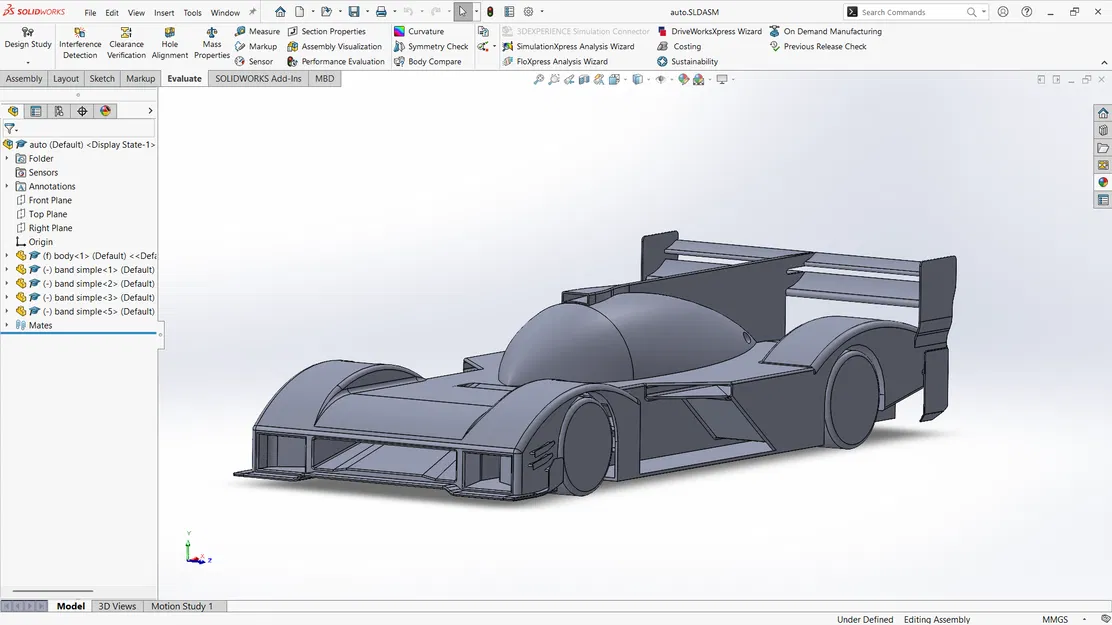Expand the Mates folder in the tree

[x=8, y=325]
